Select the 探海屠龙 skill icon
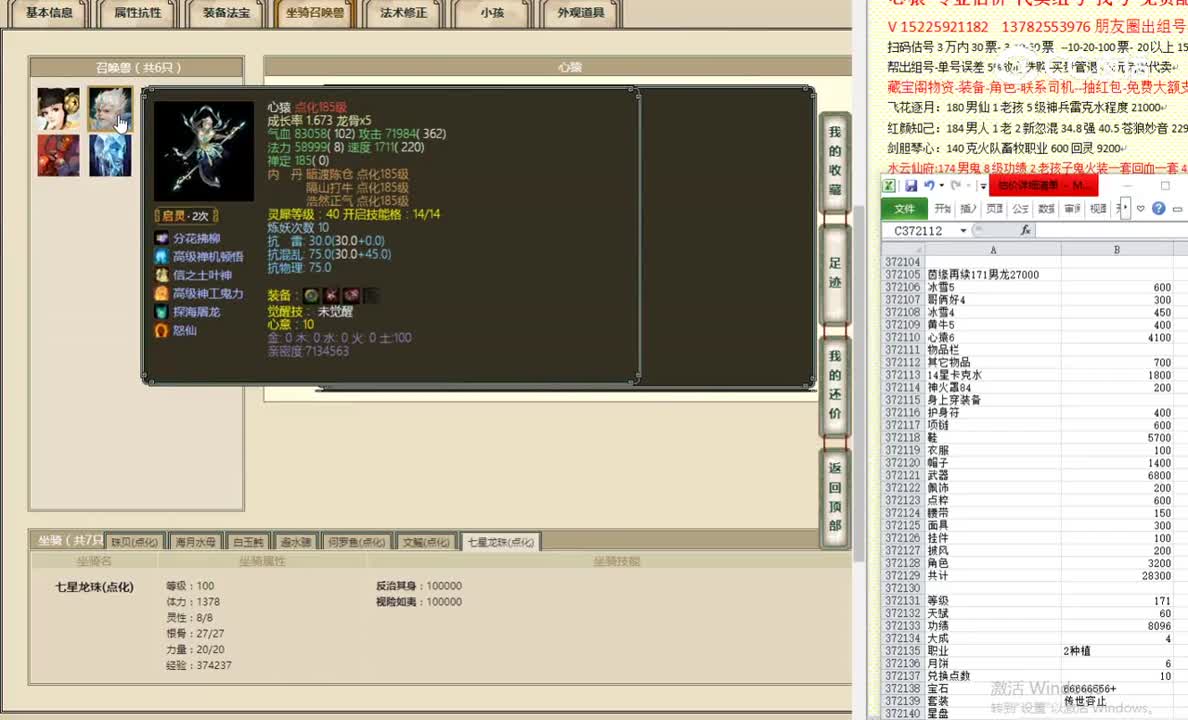This screenshot has height=720, width=1188. click(161, 311)
